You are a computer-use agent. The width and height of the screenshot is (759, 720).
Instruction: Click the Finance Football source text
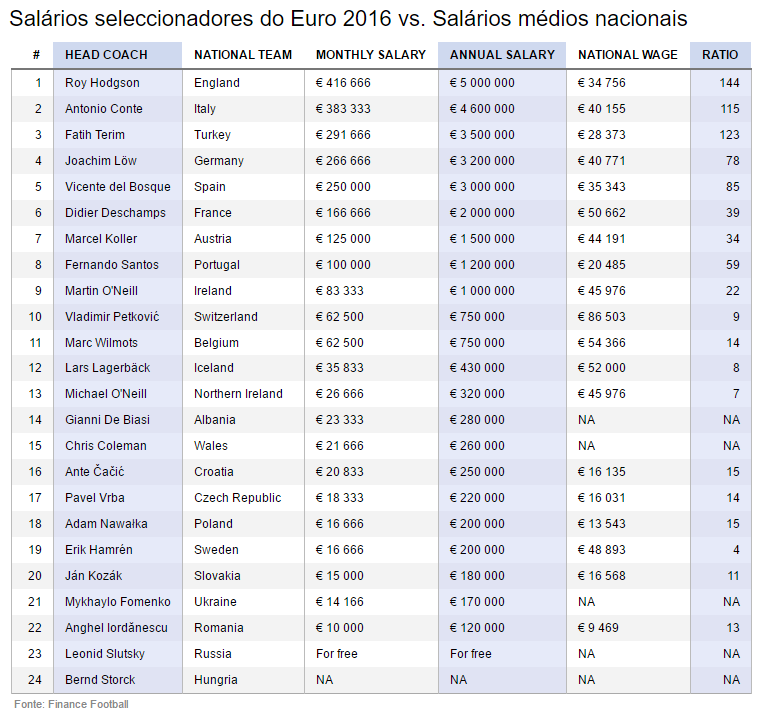pos(71,704)
